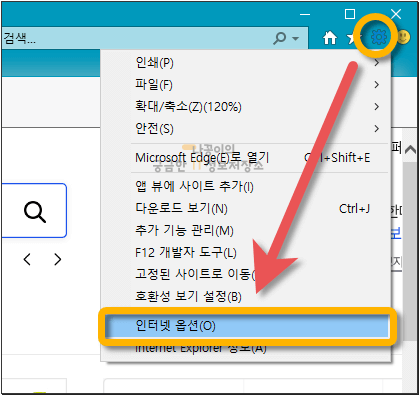The image size is (419, 395).
Task: Select Internet Explorer 정보(A)
Action: [246, 349]
